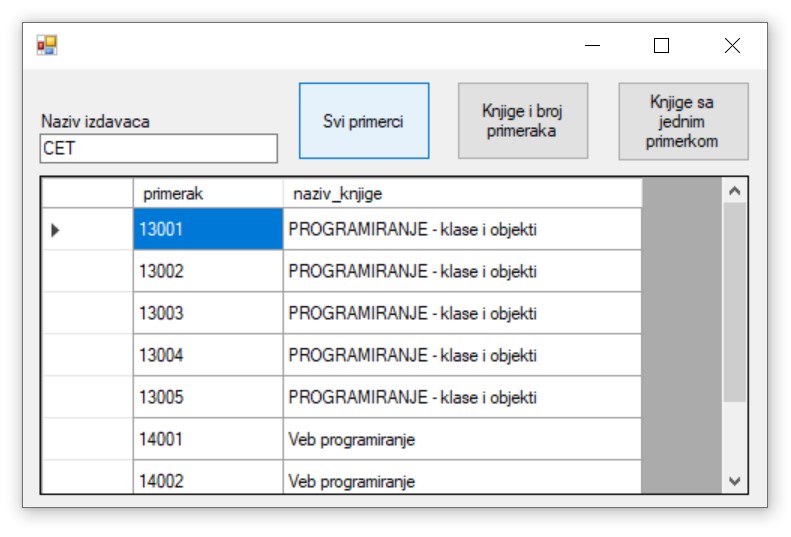Sort by the primerak column header
This screenshot has height=537, width=791.
point(207,193)
